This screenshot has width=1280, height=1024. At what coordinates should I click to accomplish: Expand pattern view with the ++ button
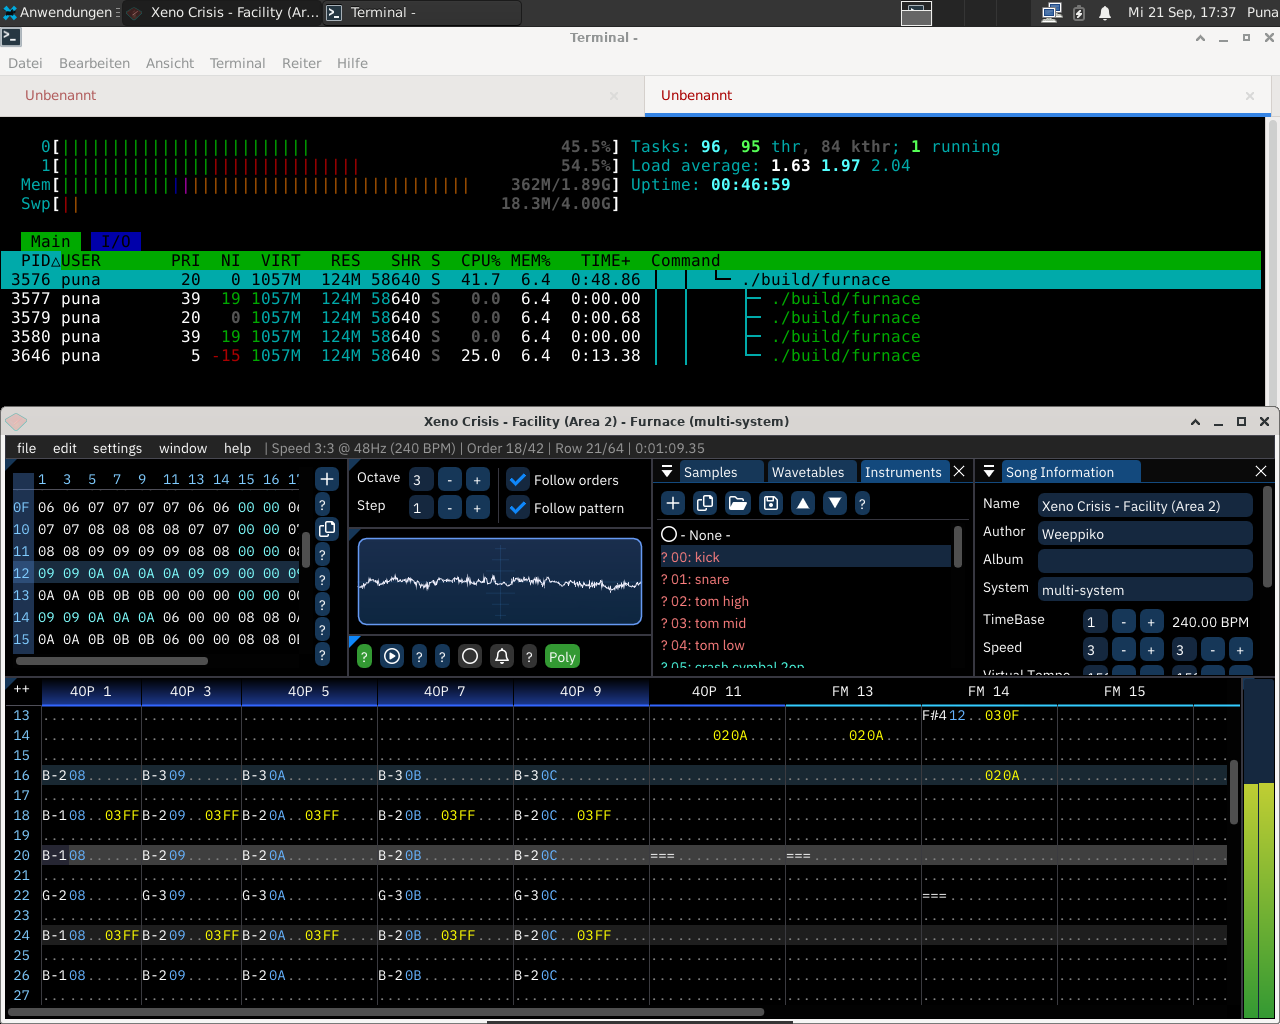21,690
